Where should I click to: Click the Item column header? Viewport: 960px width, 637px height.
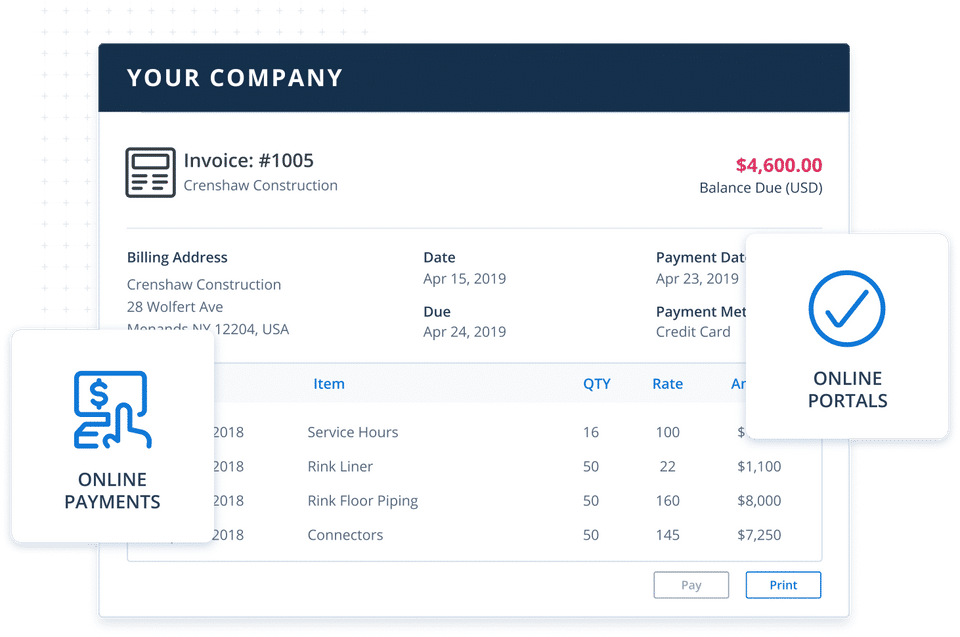pos(328,384)
